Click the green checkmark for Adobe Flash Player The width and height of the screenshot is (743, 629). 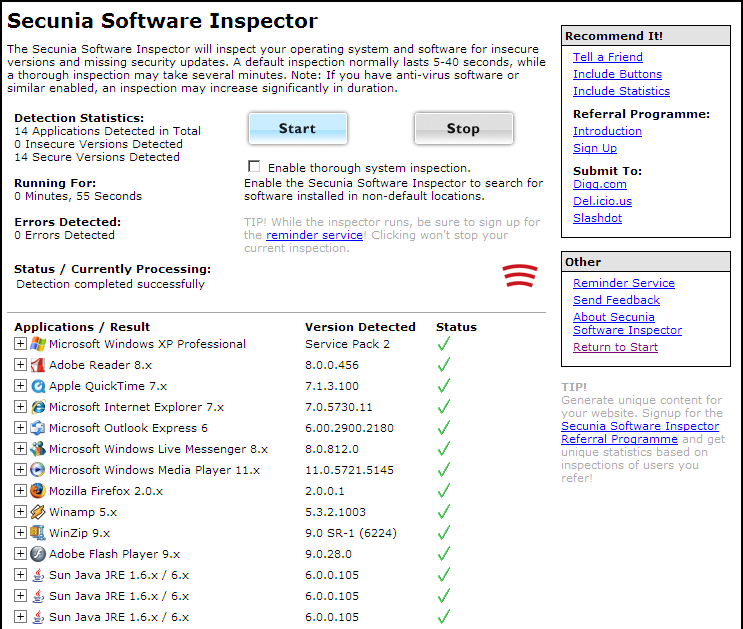click(x=444, y=553)
